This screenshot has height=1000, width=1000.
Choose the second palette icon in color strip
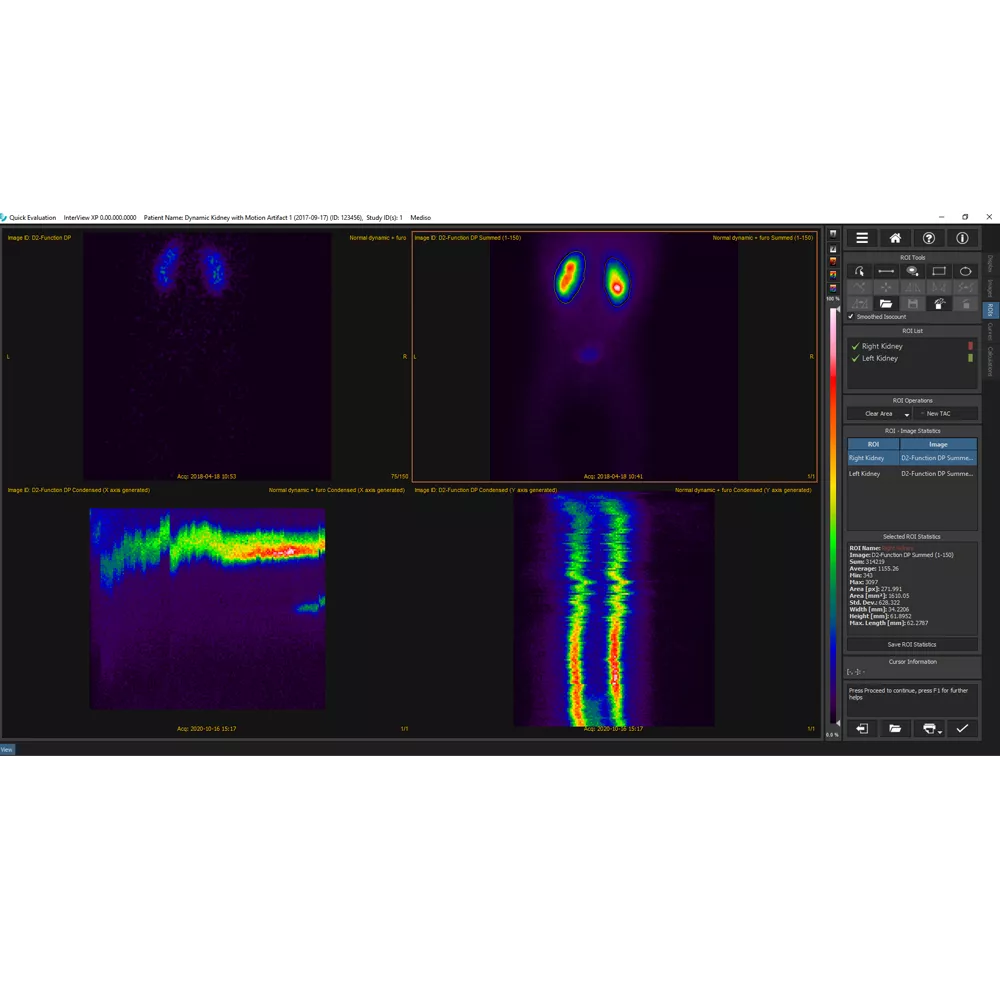(833, 249)
